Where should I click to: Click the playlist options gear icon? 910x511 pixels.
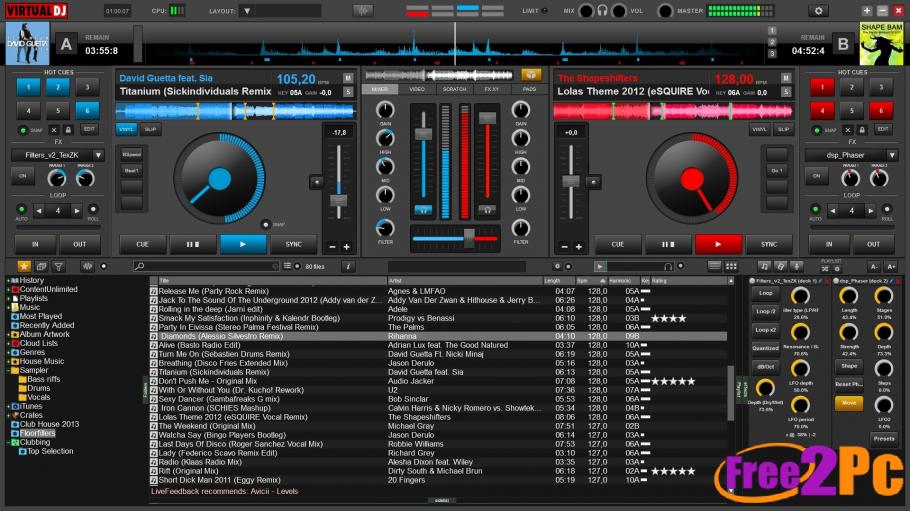point(837,269)
